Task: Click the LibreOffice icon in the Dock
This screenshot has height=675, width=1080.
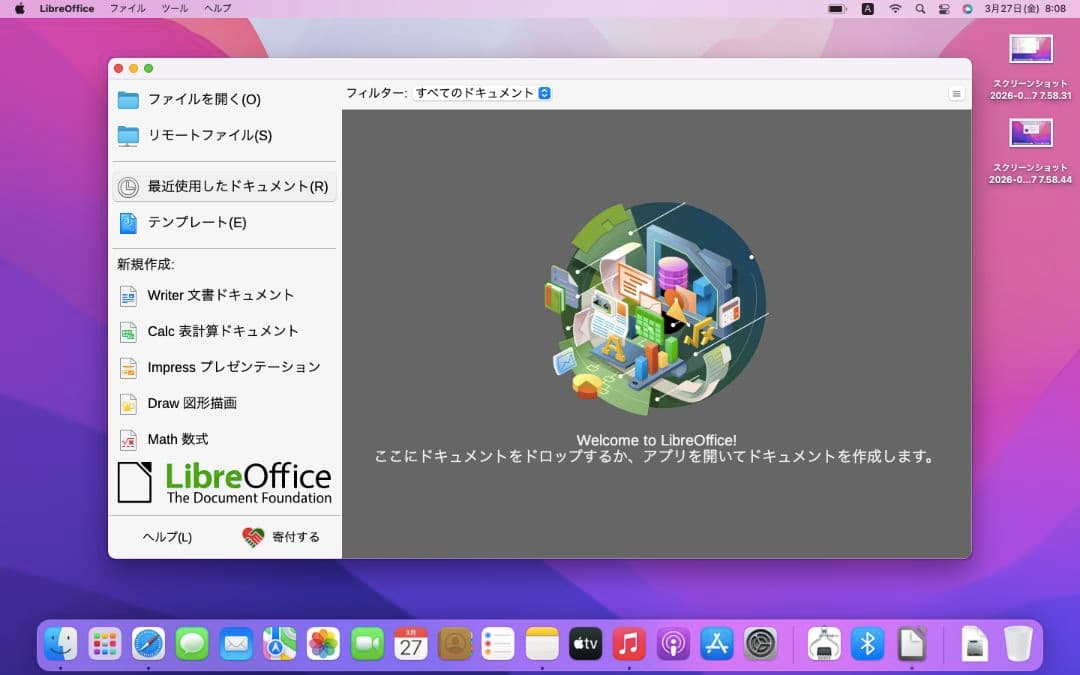Action: tap(912, 644)
